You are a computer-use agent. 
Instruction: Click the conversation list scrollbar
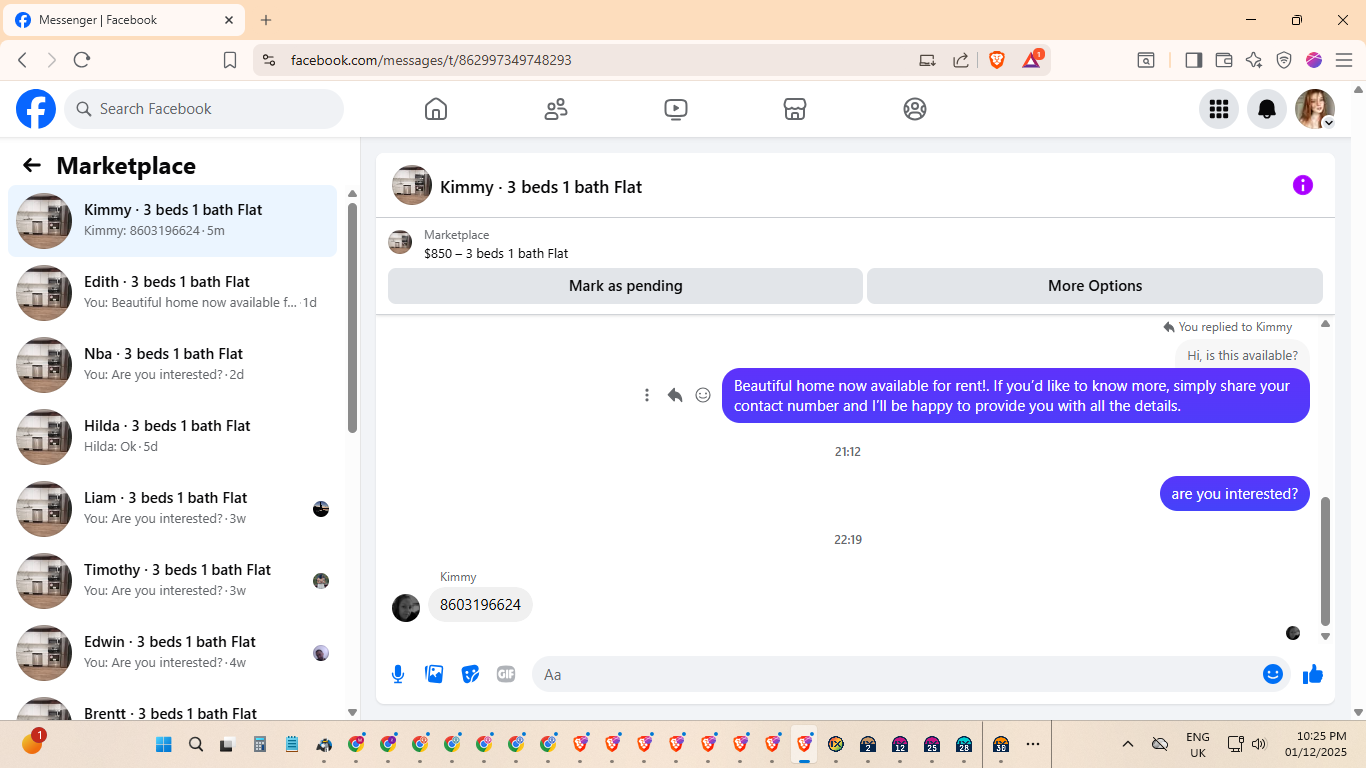352,318
